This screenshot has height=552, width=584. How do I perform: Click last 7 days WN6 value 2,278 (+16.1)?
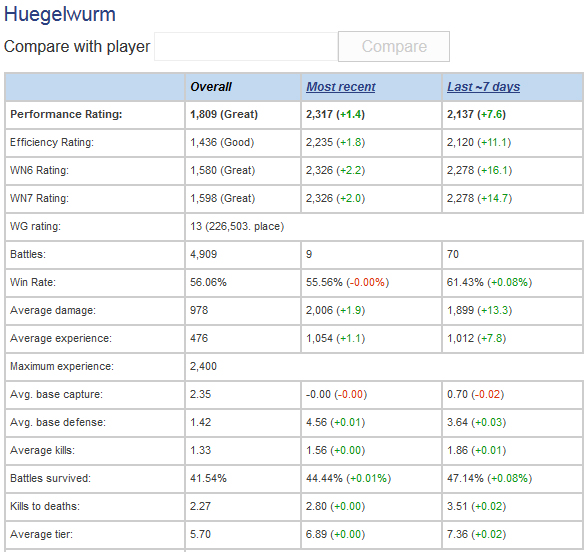point(479,170)
